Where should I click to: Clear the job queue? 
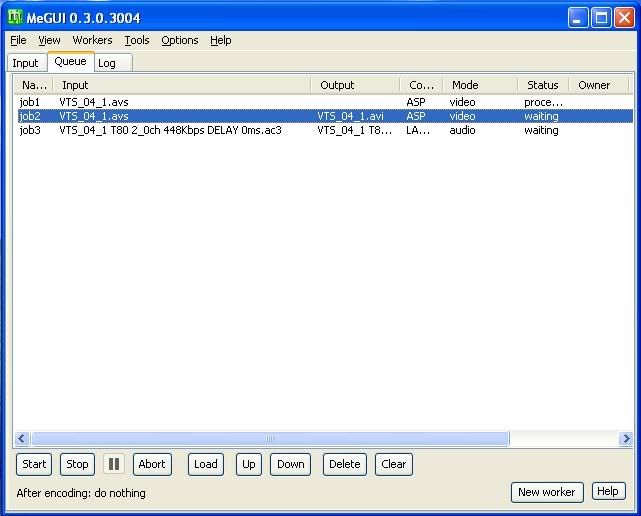coord(394,464)
